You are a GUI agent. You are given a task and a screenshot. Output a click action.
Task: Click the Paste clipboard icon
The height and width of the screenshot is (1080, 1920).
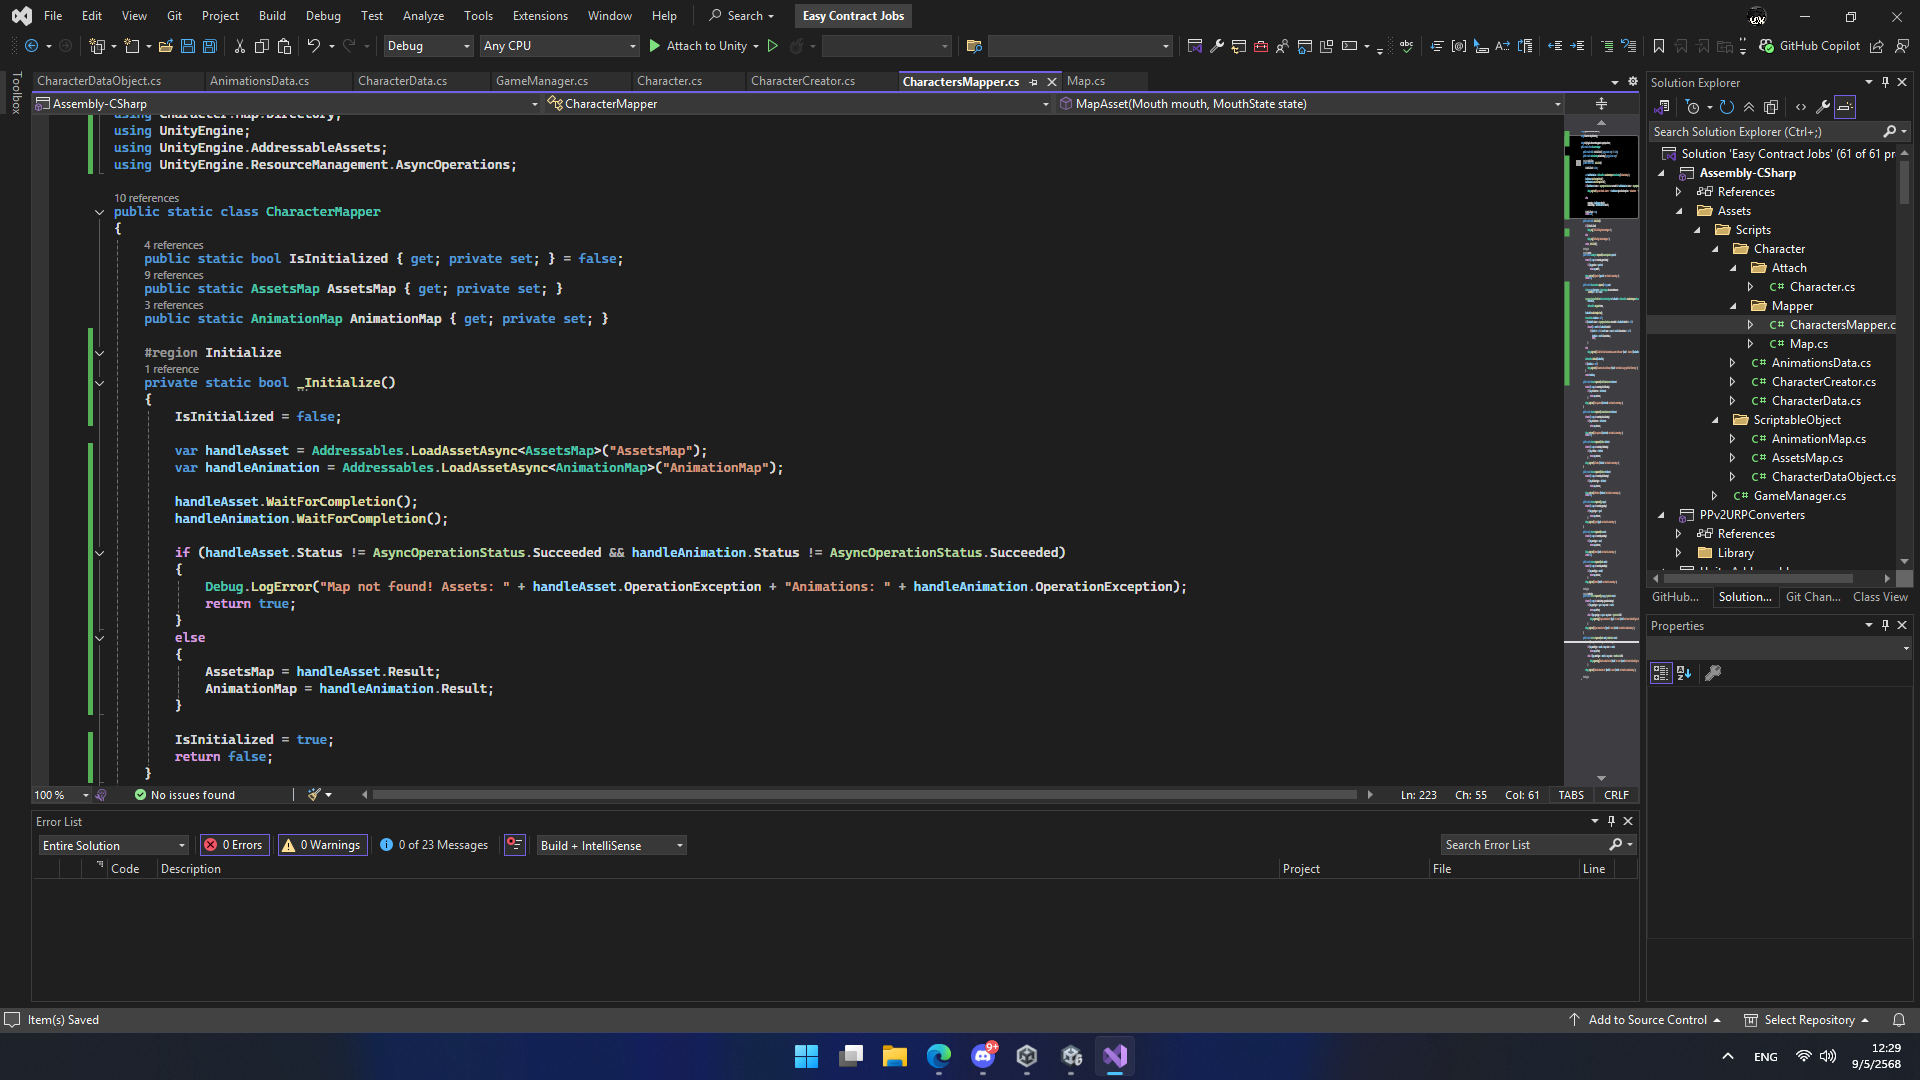[x=284, y=46]
